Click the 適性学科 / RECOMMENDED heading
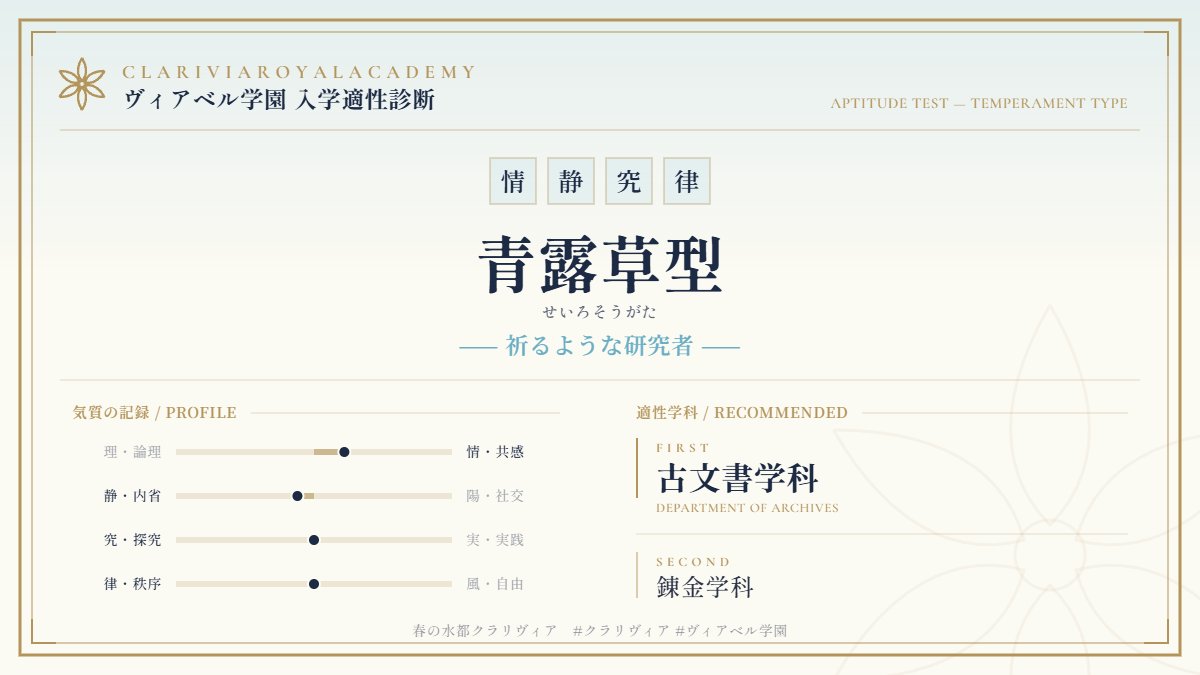This screenshot has width=1200, height=675. [x=742, y=412]
